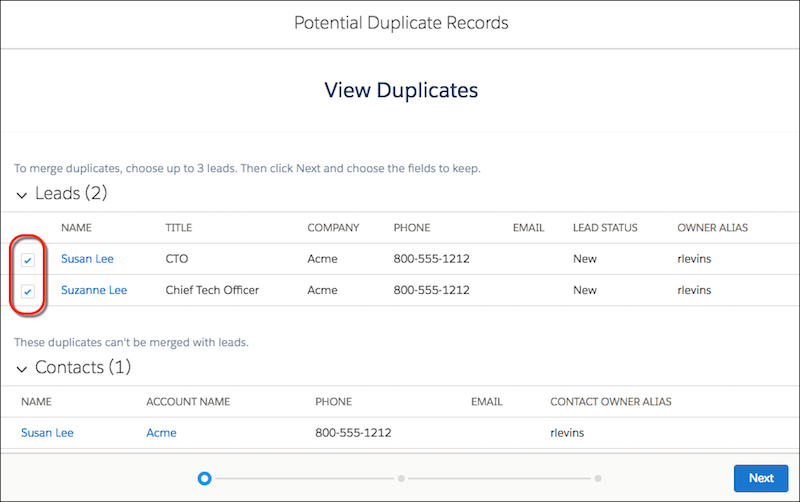The width and height of the screenshot is (800, 502).
Task: Click the current first step progress indicator
Action: tap(204, 479)
